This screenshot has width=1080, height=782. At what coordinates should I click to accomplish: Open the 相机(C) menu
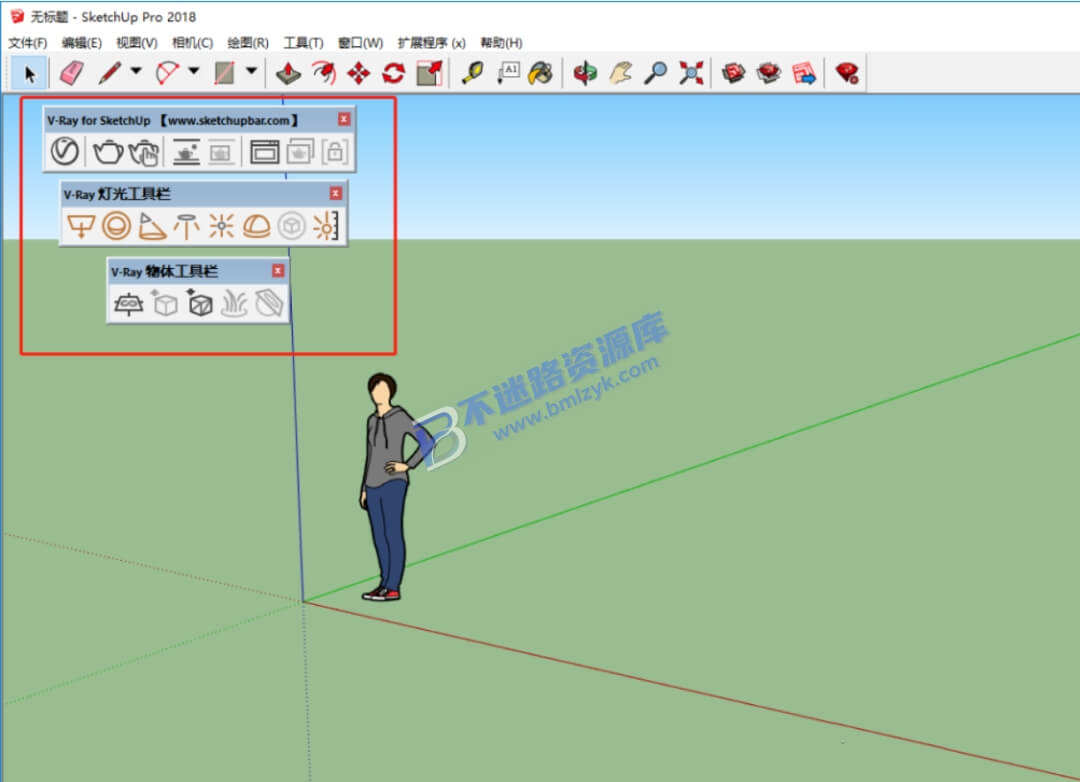tap(192, 43)
